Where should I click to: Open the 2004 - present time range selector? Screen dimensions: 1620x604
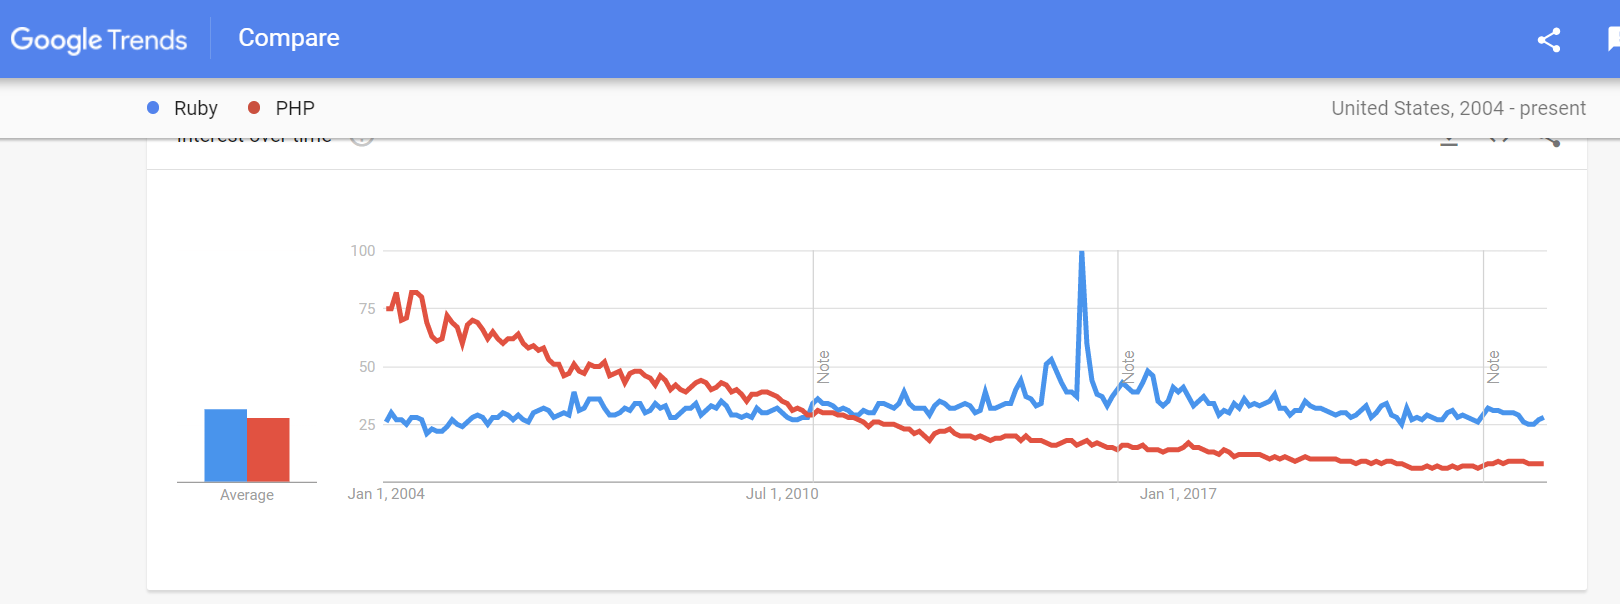[1520, 108]
